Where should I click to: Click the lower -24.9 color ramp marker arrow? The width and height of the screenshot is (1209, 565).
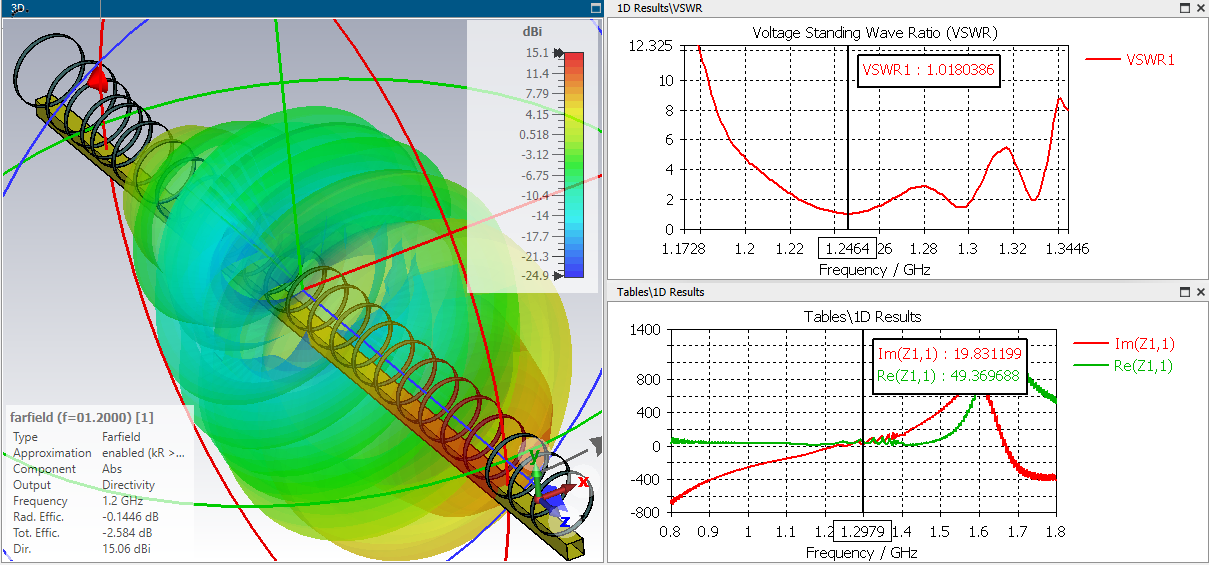557,273
